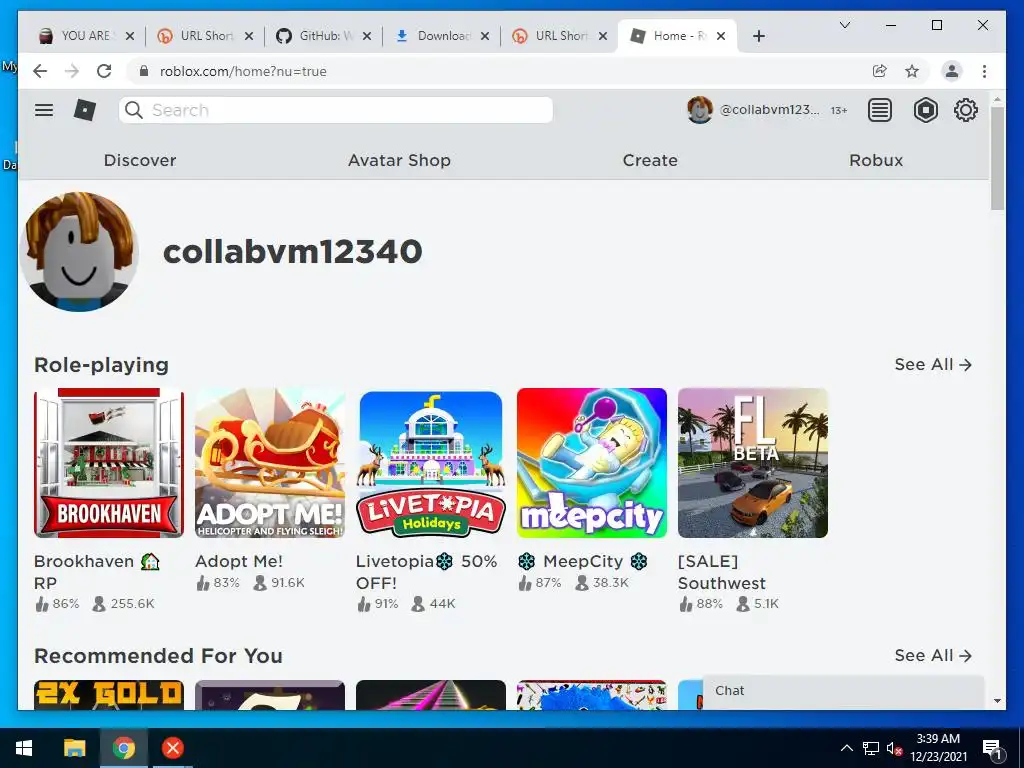
Task: Open the Brookhaven RP game thumbnail
Action: click(x=109, y=463)
